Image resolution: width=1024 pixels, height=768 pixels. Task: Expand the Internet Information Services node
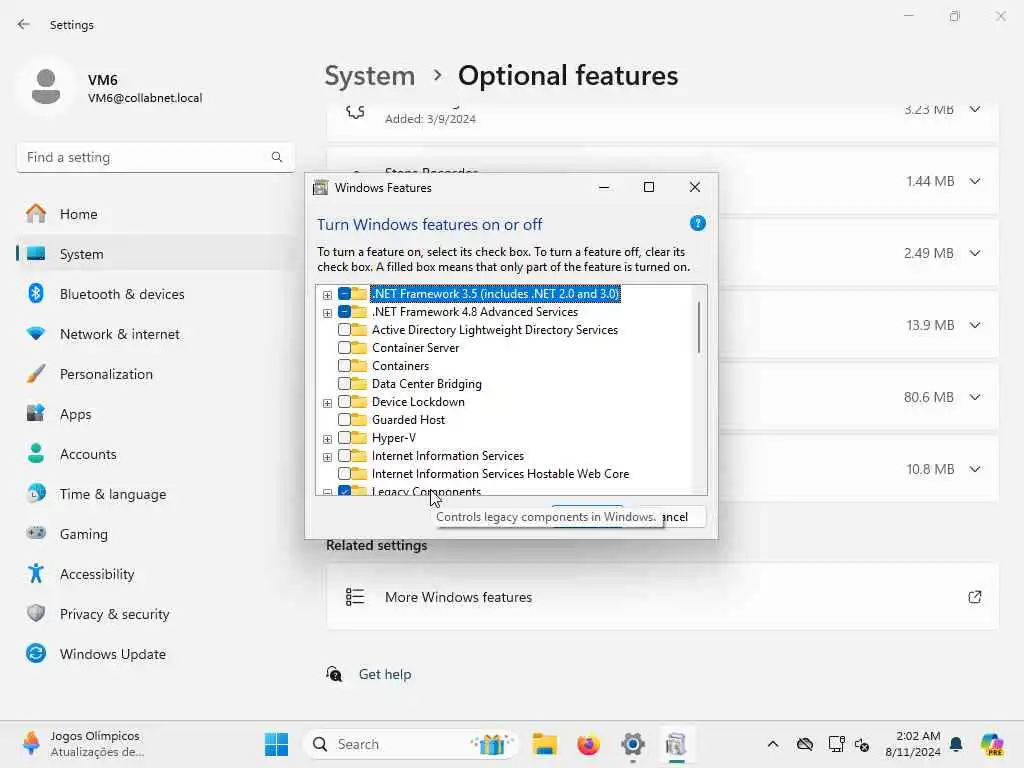327,457
